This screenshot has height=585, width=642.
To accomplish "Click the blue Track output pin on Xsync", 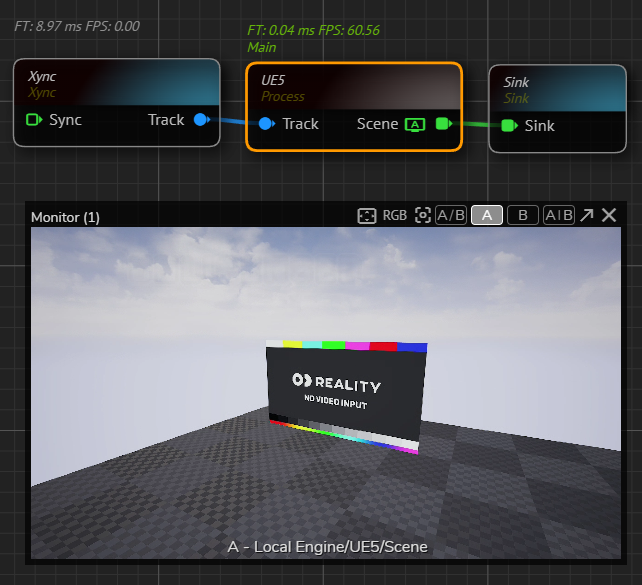I will pos(200,120).
